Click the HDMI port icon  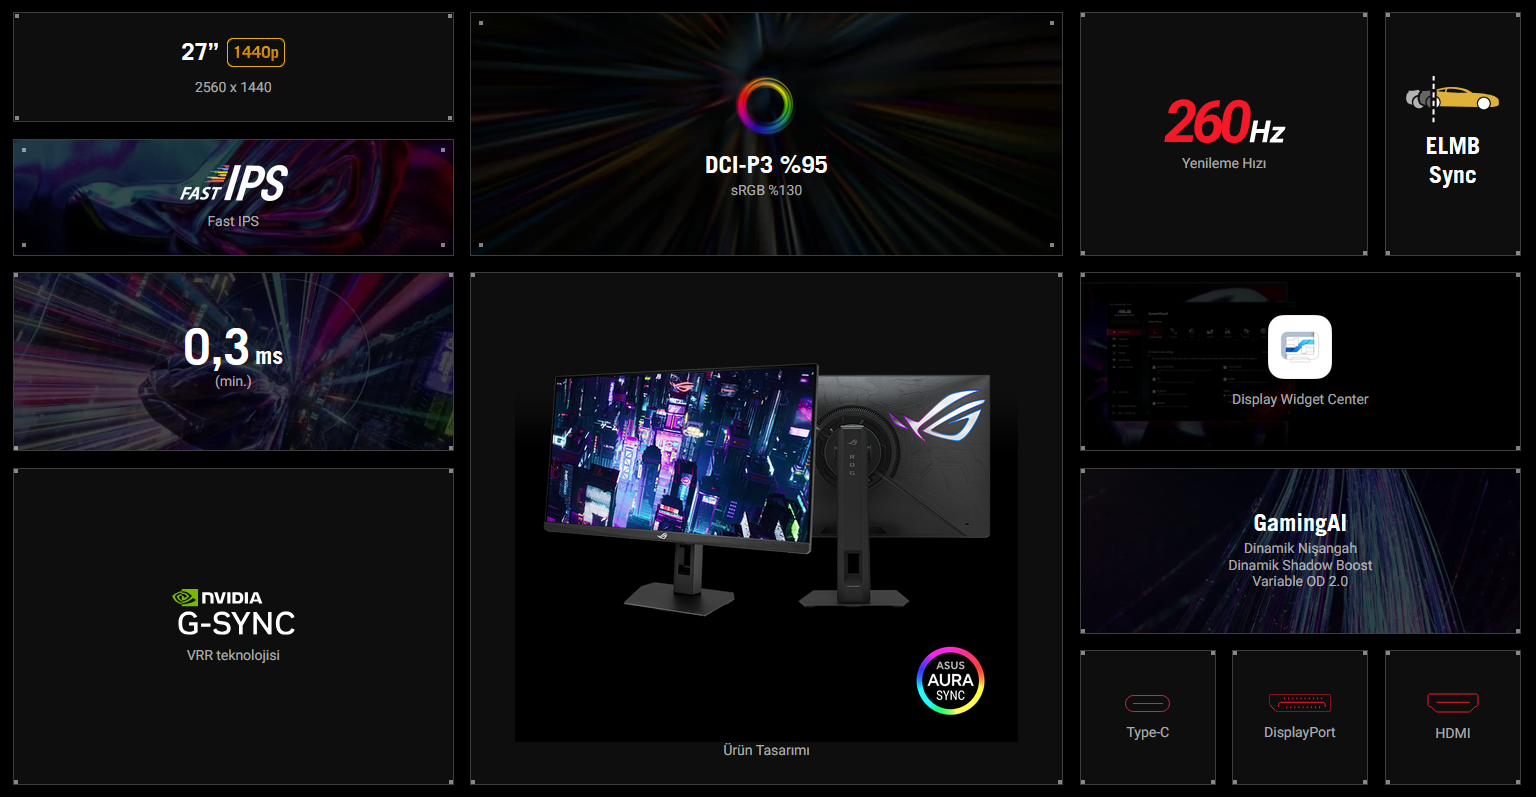(x=1452, y=703)
